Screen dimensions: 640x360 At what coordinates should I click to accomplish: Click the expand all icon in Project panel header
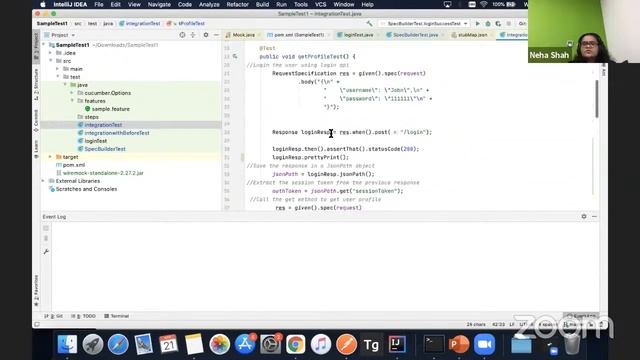(x=193, y=35)
